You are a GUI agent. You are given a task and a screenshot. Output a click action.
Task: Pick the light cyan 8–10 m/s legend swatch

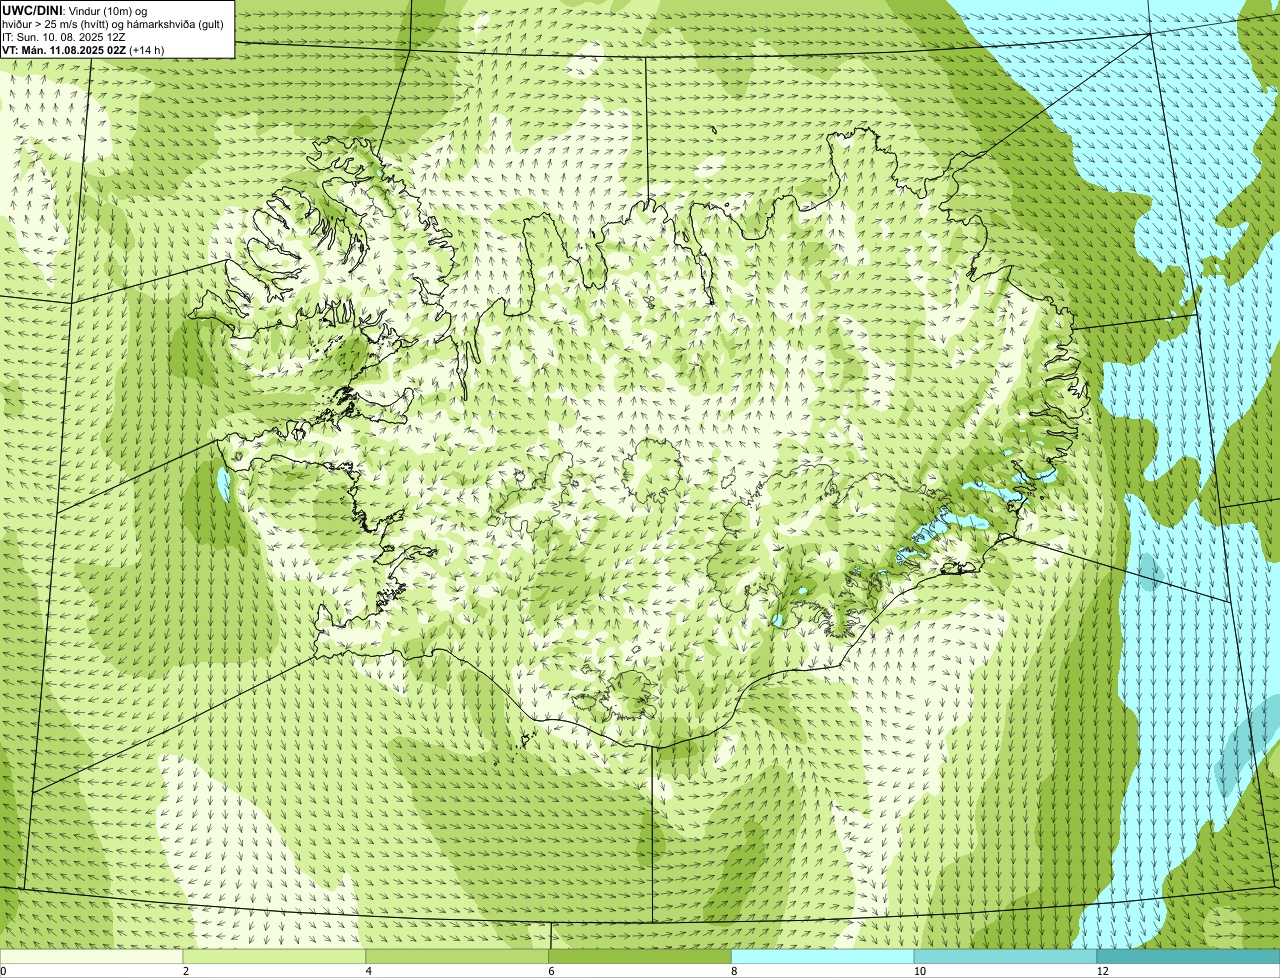[823, 957]
